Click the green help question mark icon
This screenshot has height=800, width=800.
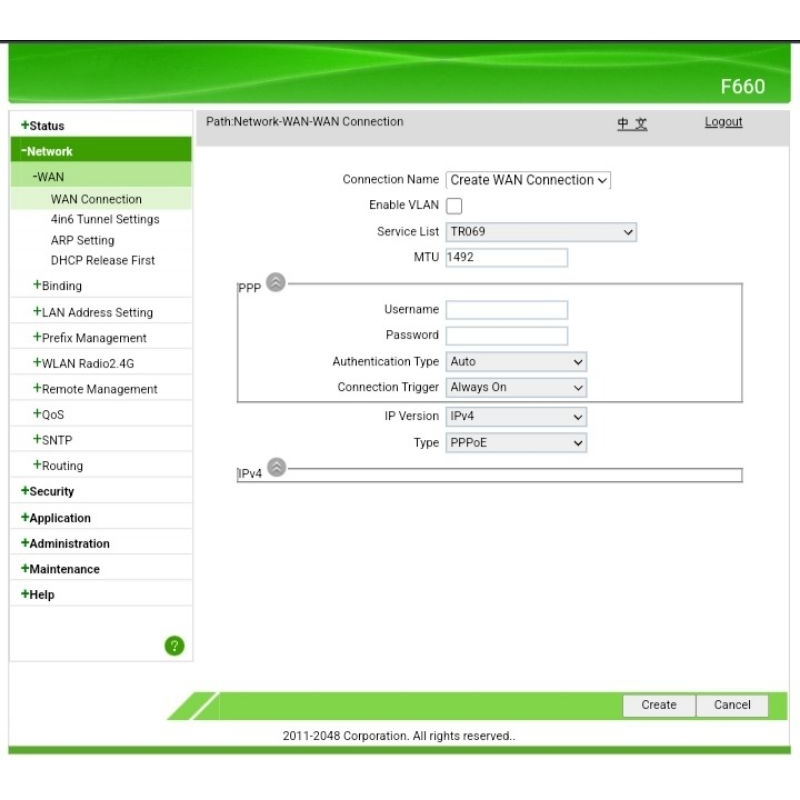click(174, 646)
